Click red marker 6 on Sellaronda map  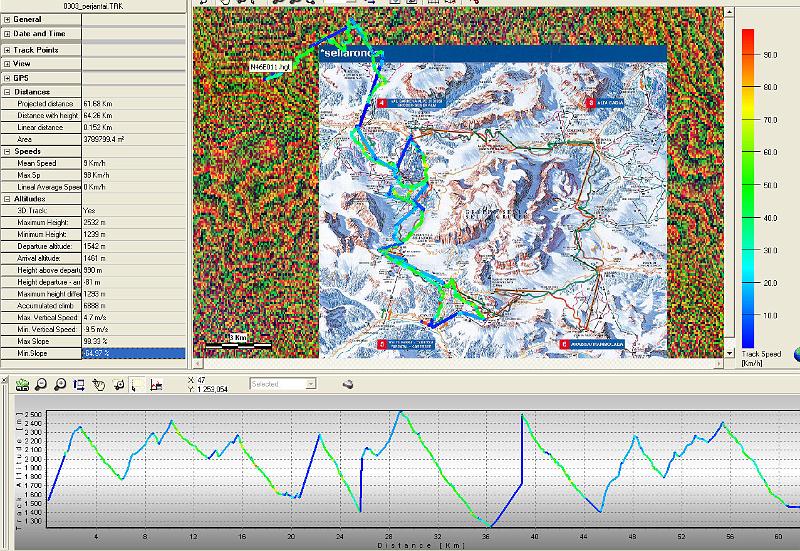click(564, 345)
